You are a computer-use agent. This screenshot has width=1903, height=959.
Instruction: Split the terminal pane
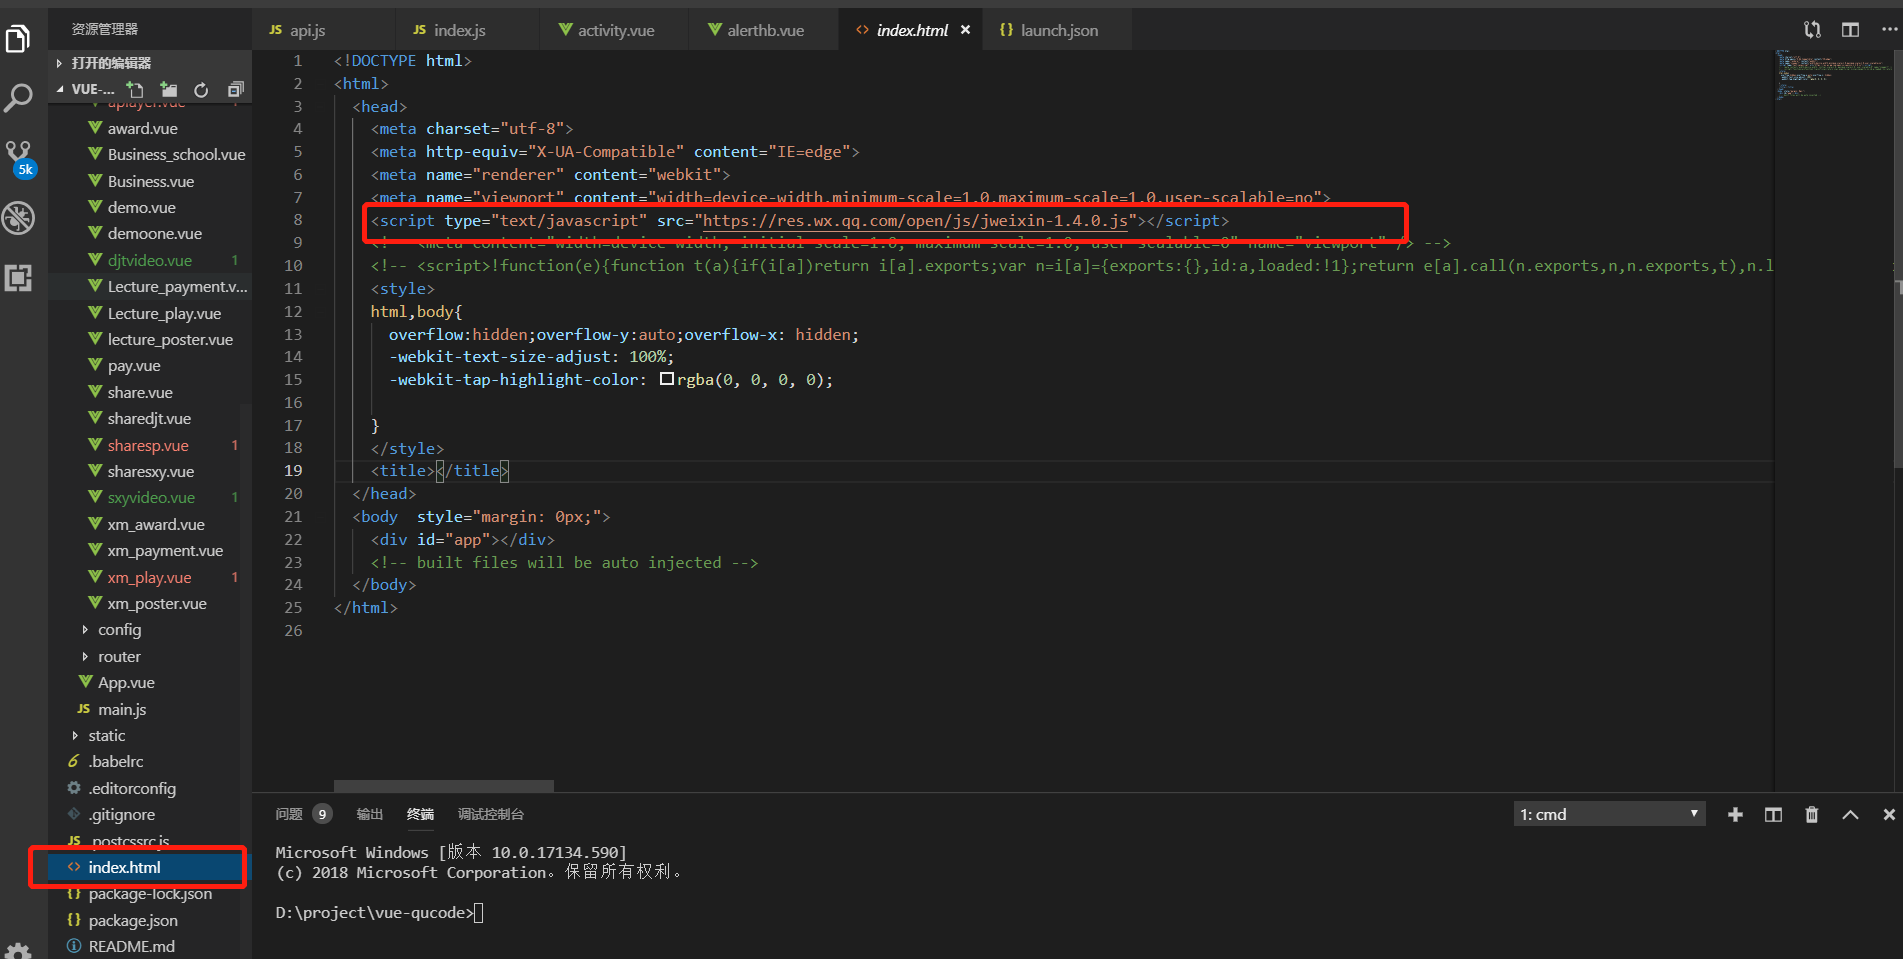(x=1773, y=815)
